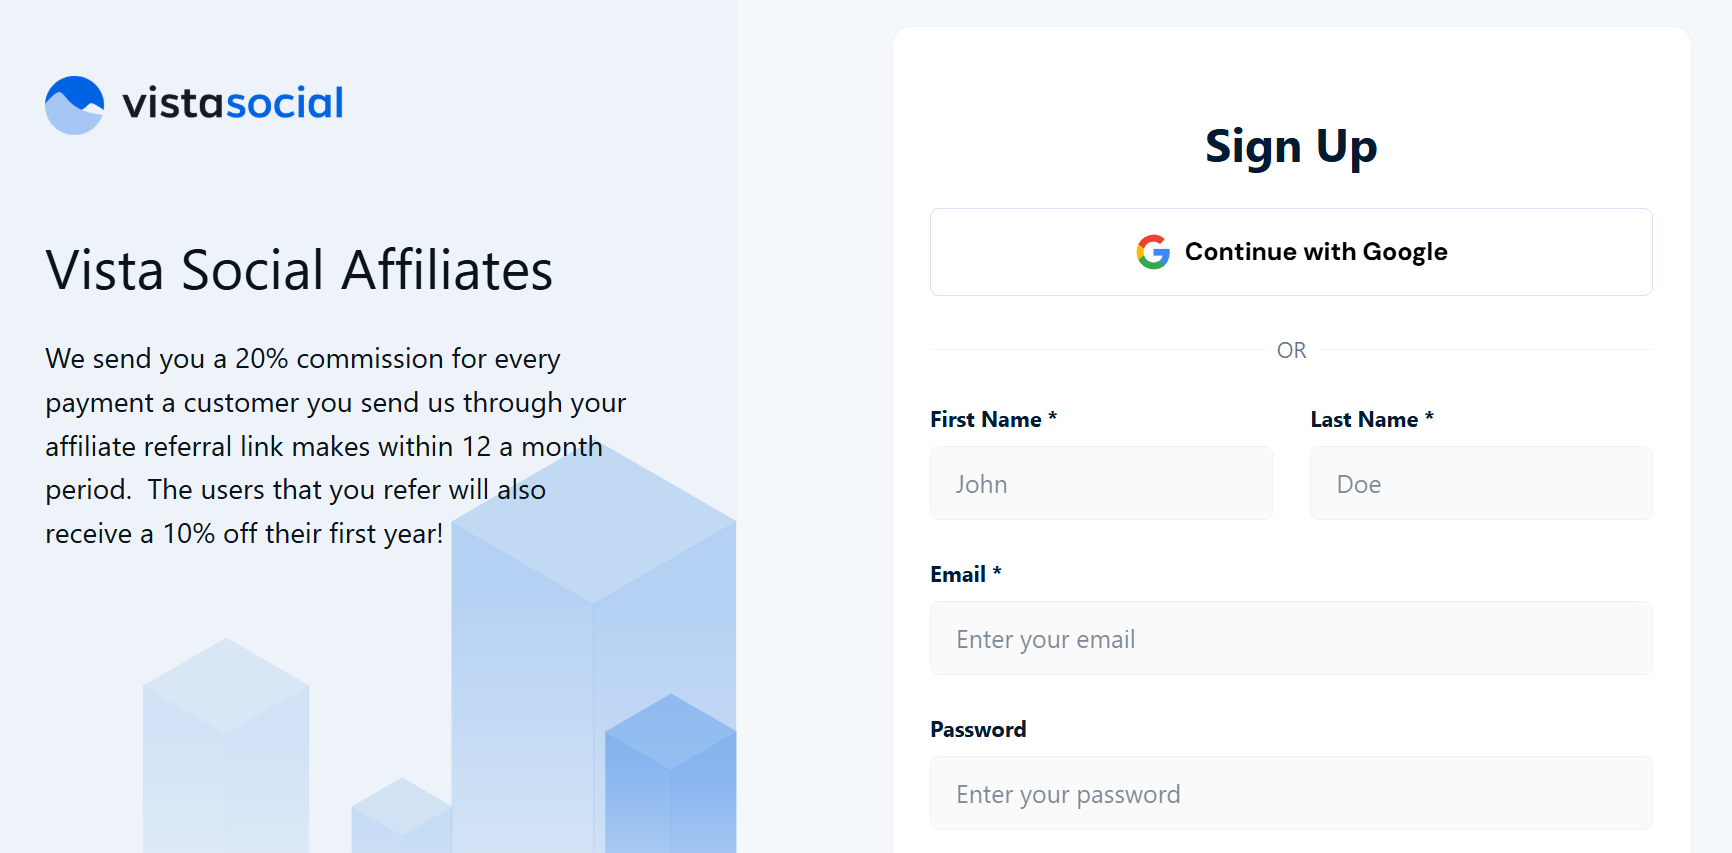Click the vistasocial wordmark text
Image resolution: width=1732 pixels, height=853 pixels.
(232, 103)
